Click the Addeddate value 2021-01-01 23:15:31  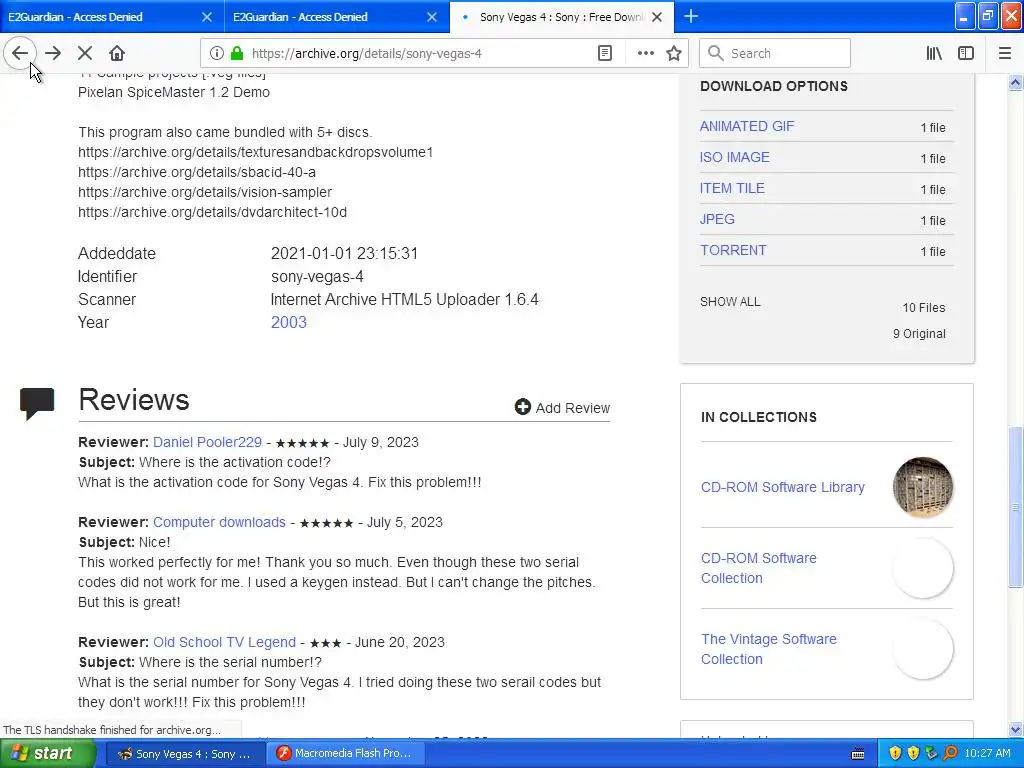(344, 253)
